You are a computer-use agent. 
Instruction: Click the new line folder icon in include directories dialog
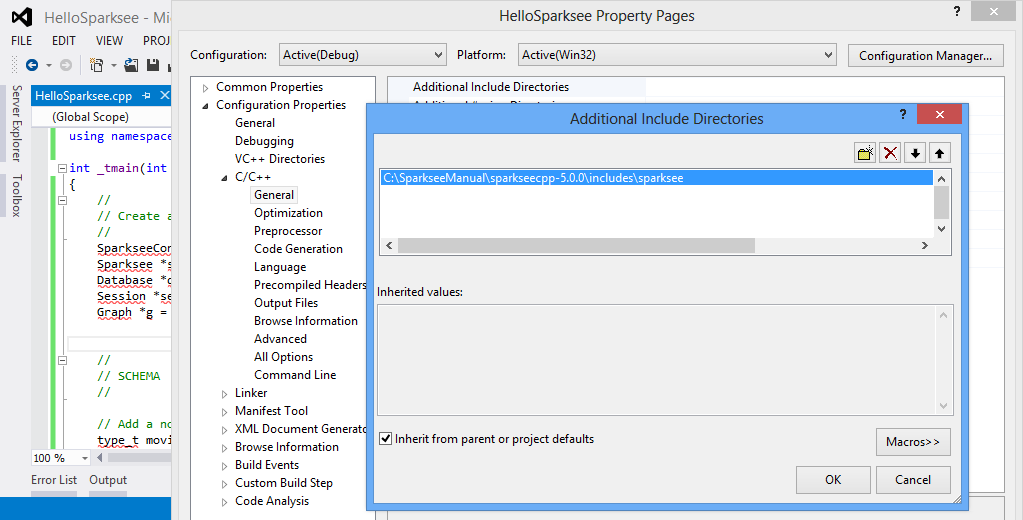click(x=865, y=153)
